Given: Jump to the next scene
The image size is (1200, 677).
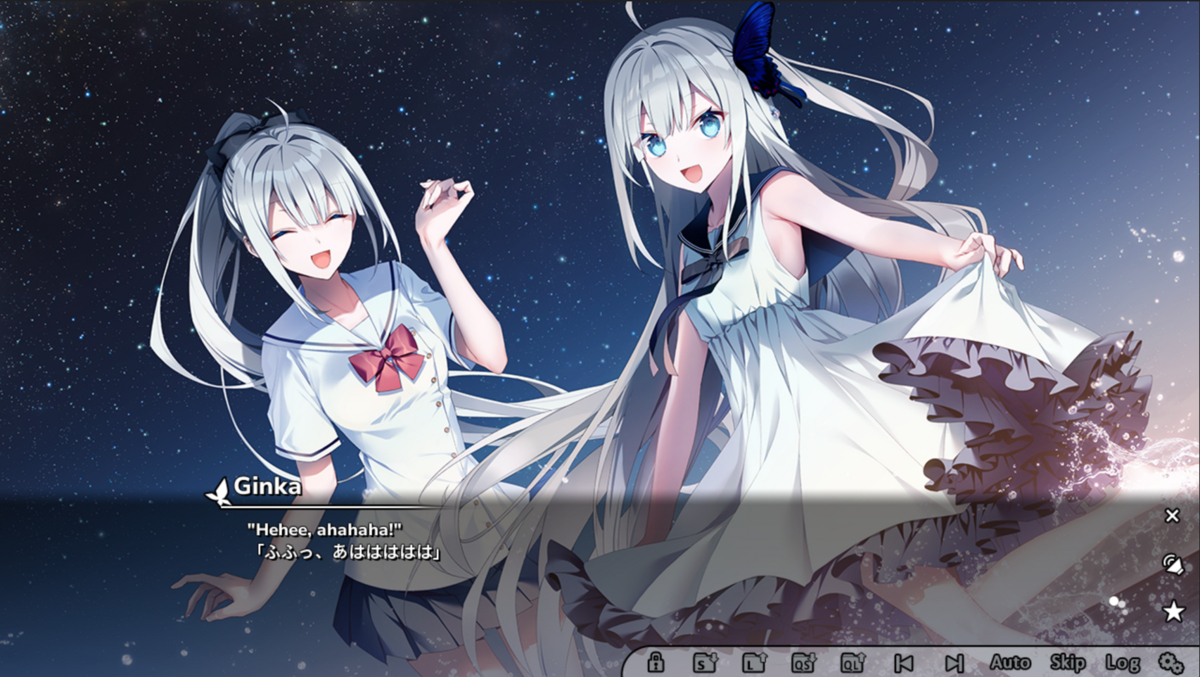Looking at the screenshot, I should pos(954,662).
